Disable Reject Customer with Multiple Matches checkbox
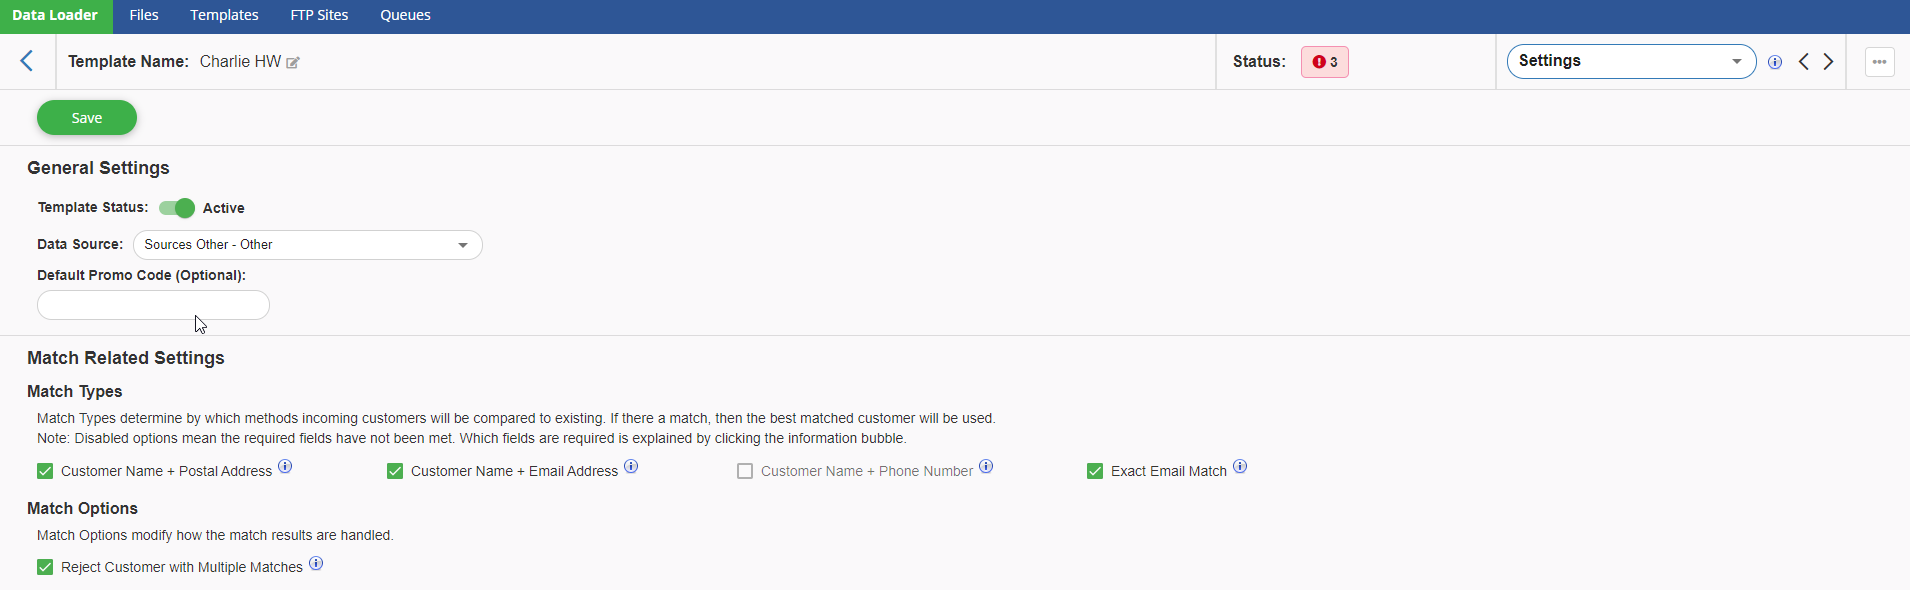The width and height of the screenshot is (1910, 590). (45, 567)
